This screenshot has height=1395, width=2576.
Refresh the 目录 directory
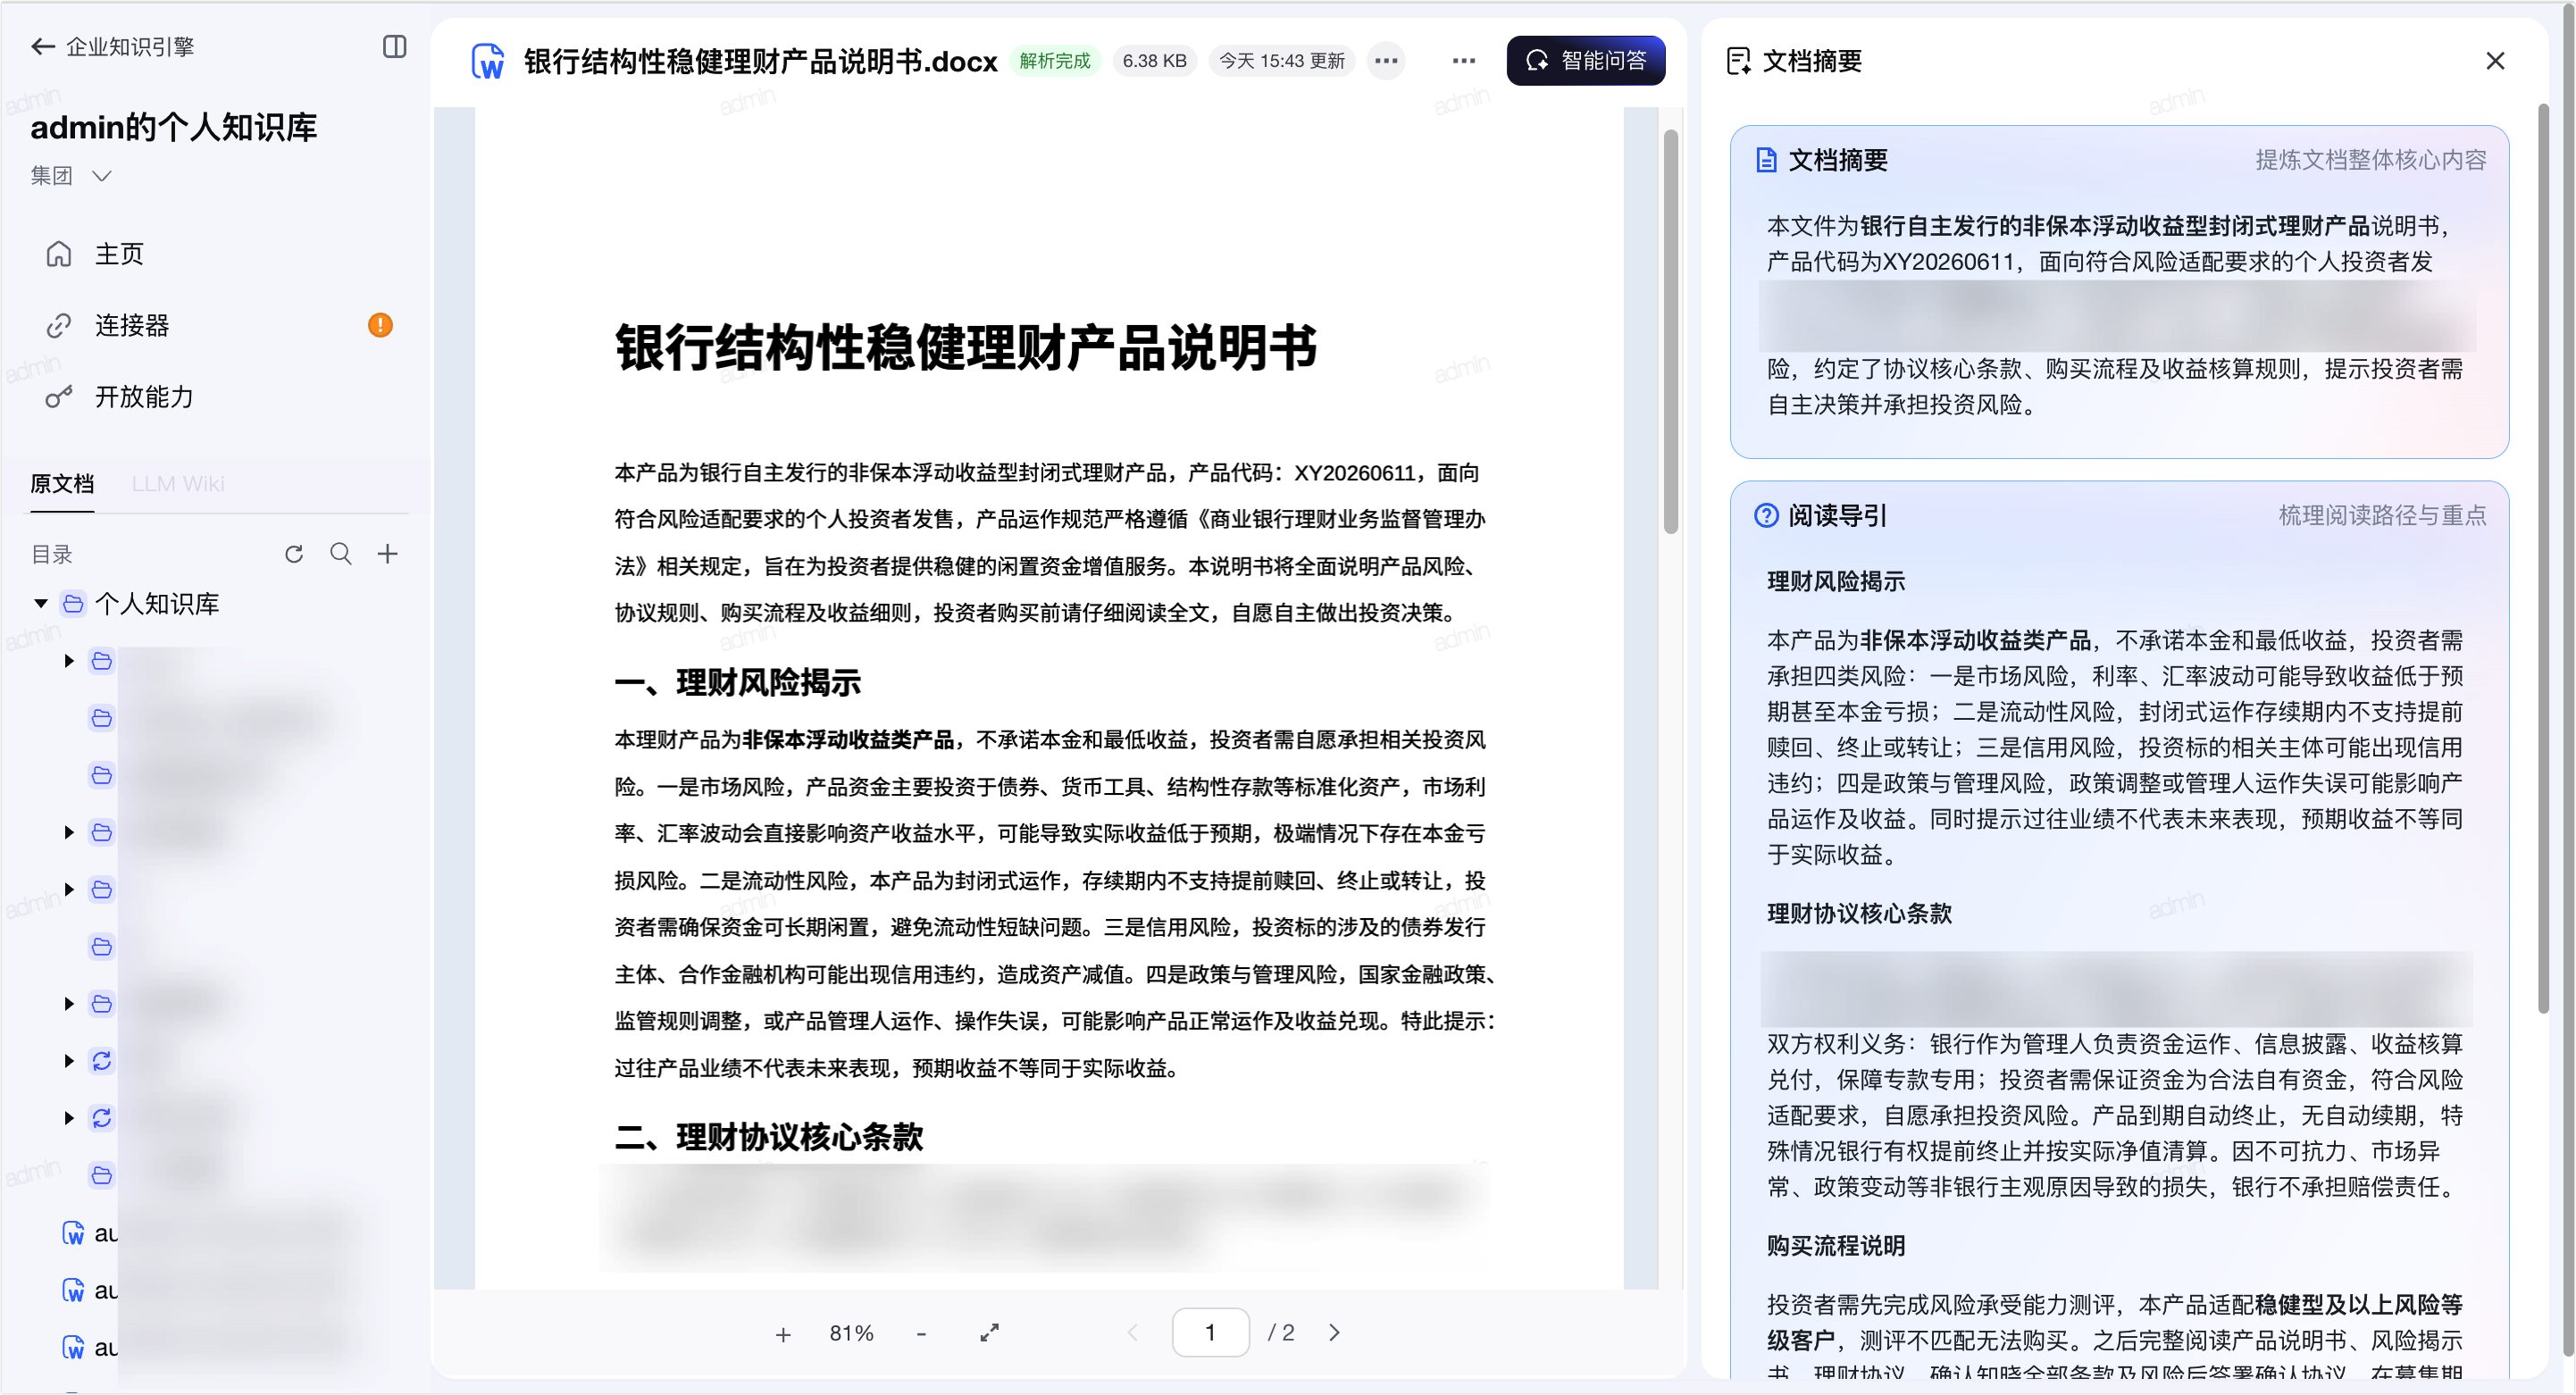pyautogui.click(x=293, y=554)
